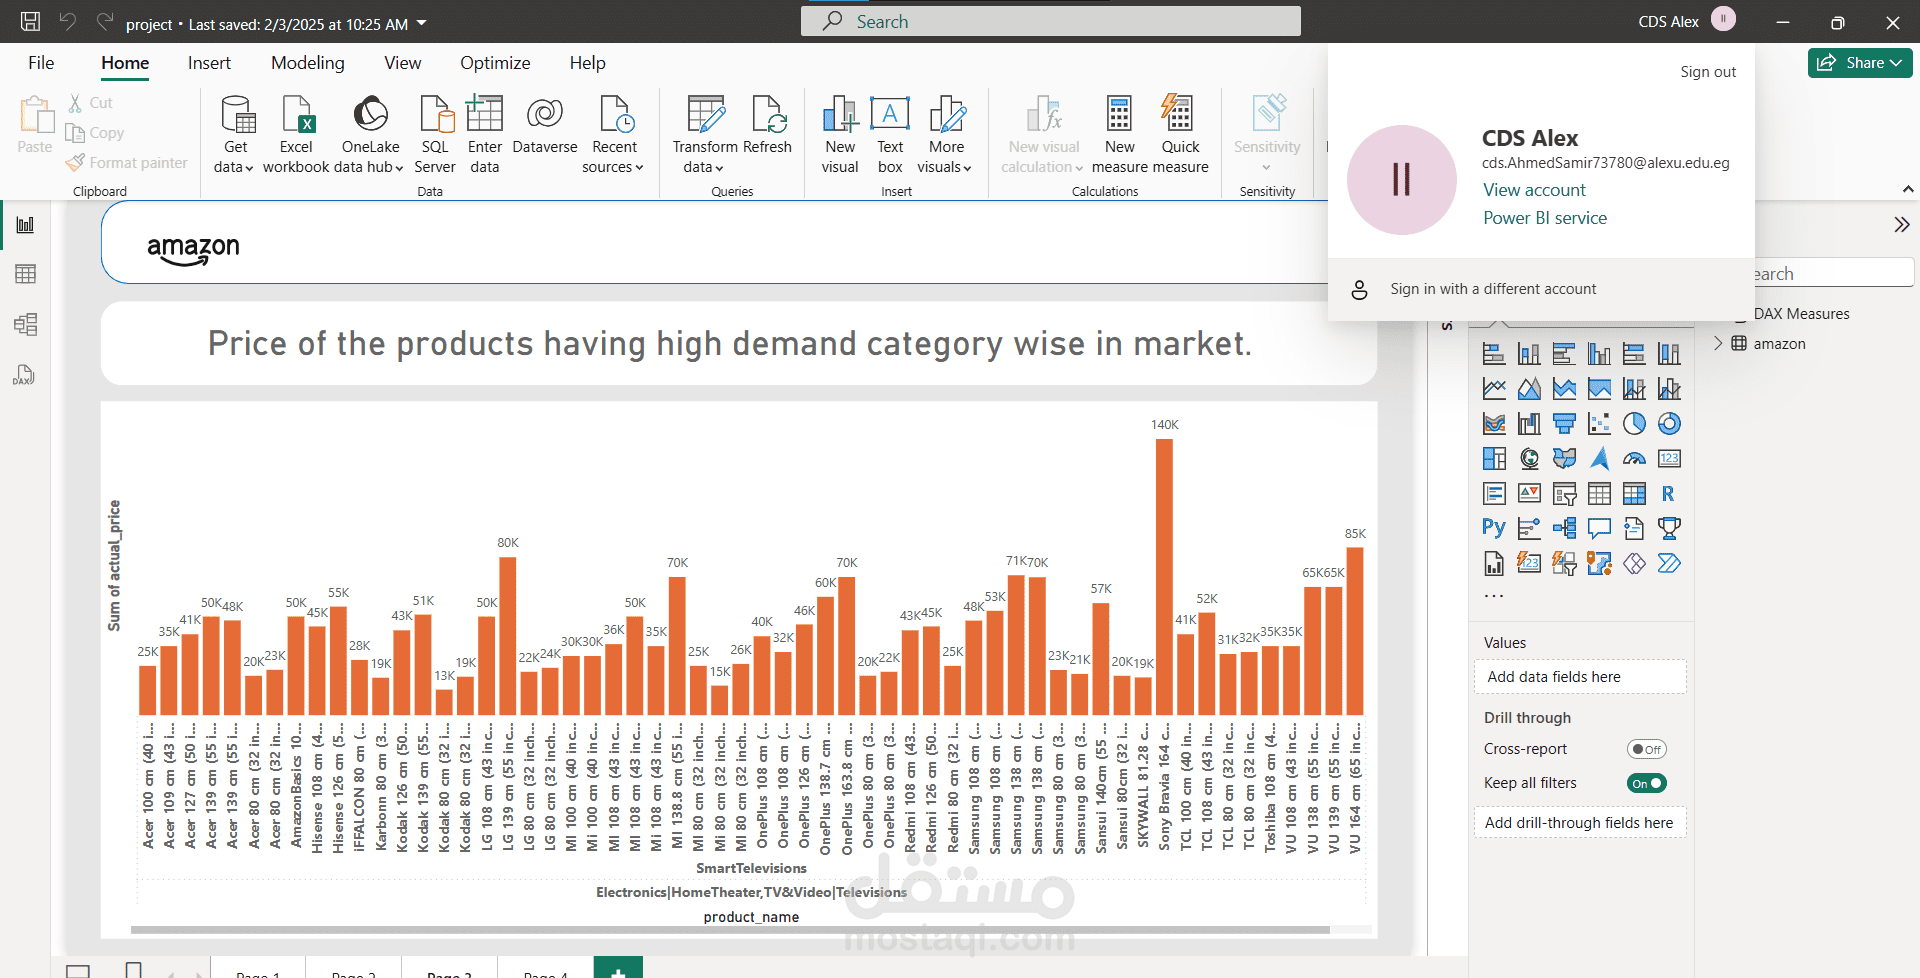Image resolution: width=1920 pixels, height=978 pixels.
Task: Select the funnel chart visual
Action: [x=1564, y=424]
